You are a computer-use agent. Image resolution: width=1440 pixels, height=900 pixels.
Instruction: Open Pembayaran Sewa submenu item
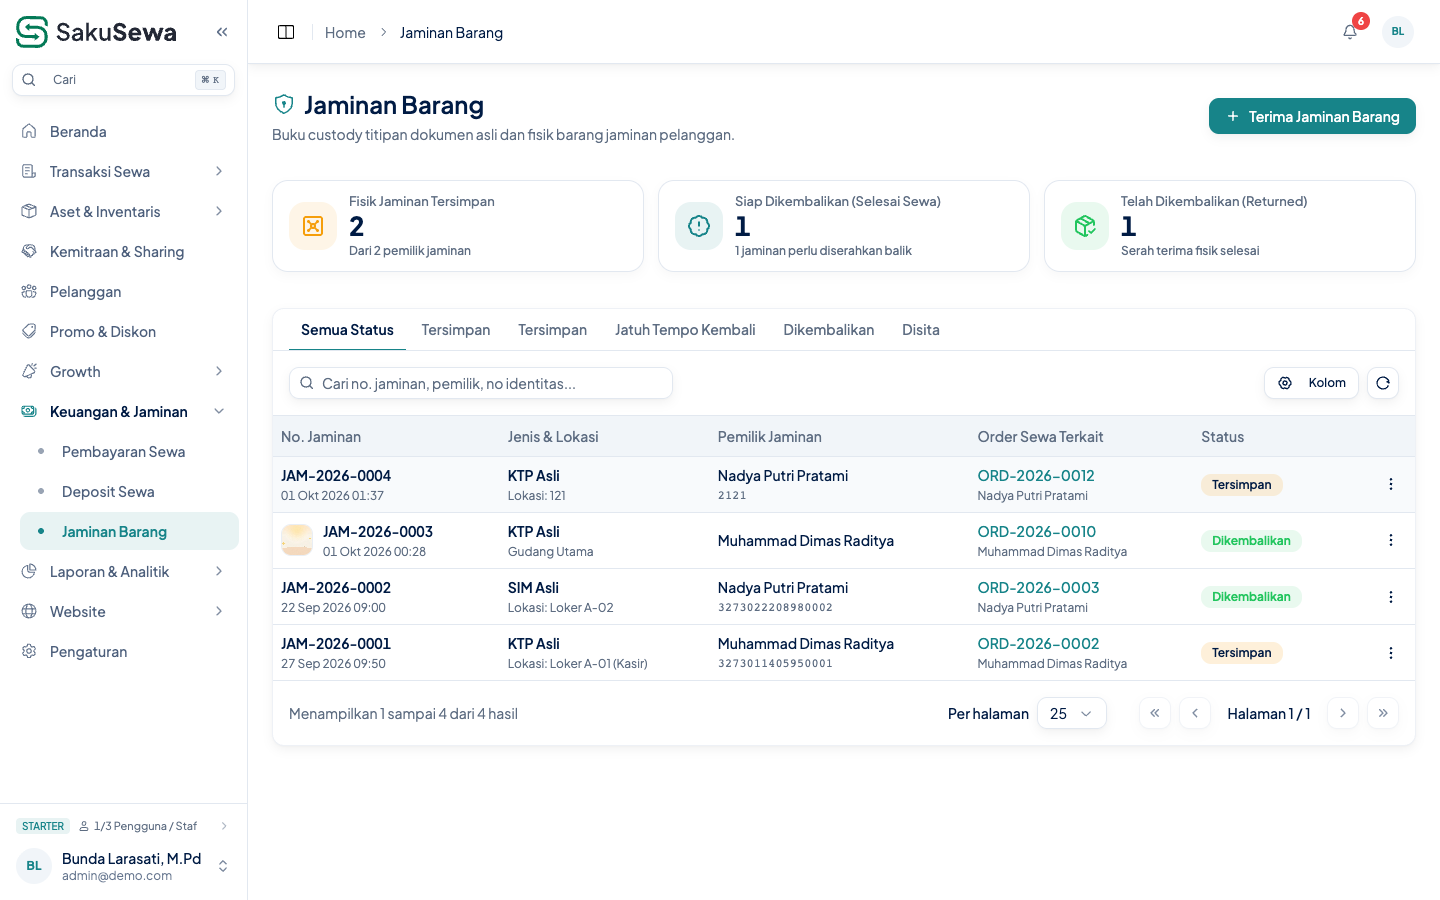(129, 452)
